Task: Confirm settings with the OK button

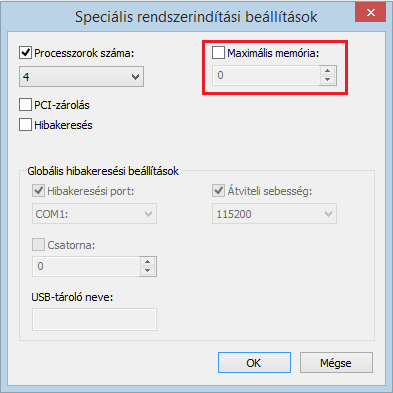Action: 254,363
